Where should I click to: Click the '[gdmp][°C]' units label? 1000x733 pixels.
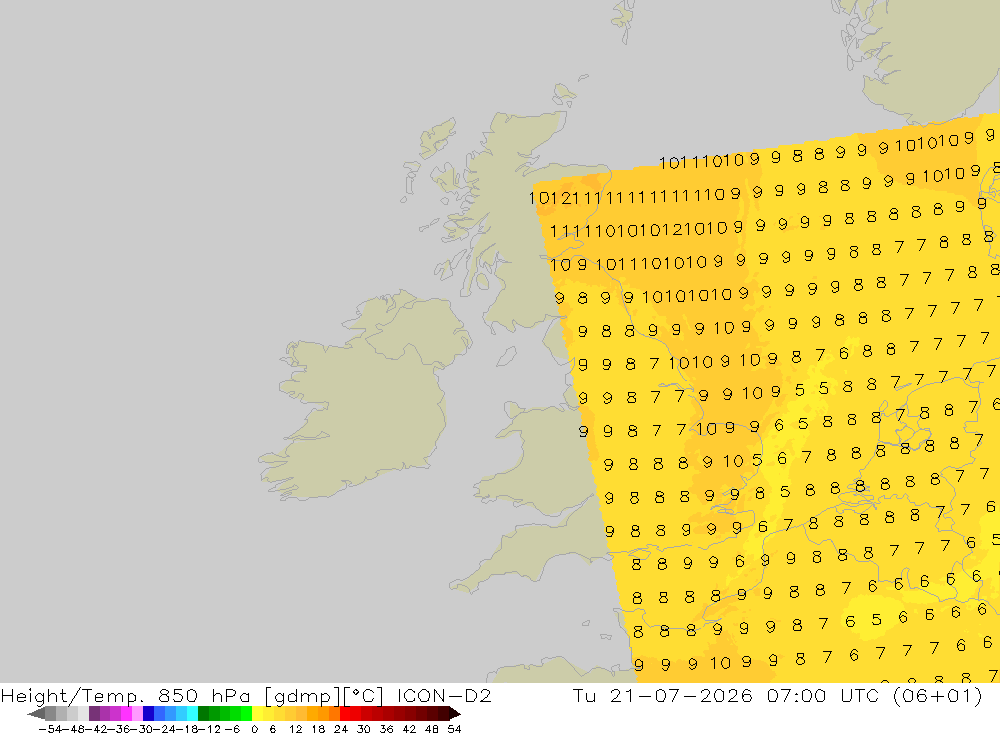(324, 696)
